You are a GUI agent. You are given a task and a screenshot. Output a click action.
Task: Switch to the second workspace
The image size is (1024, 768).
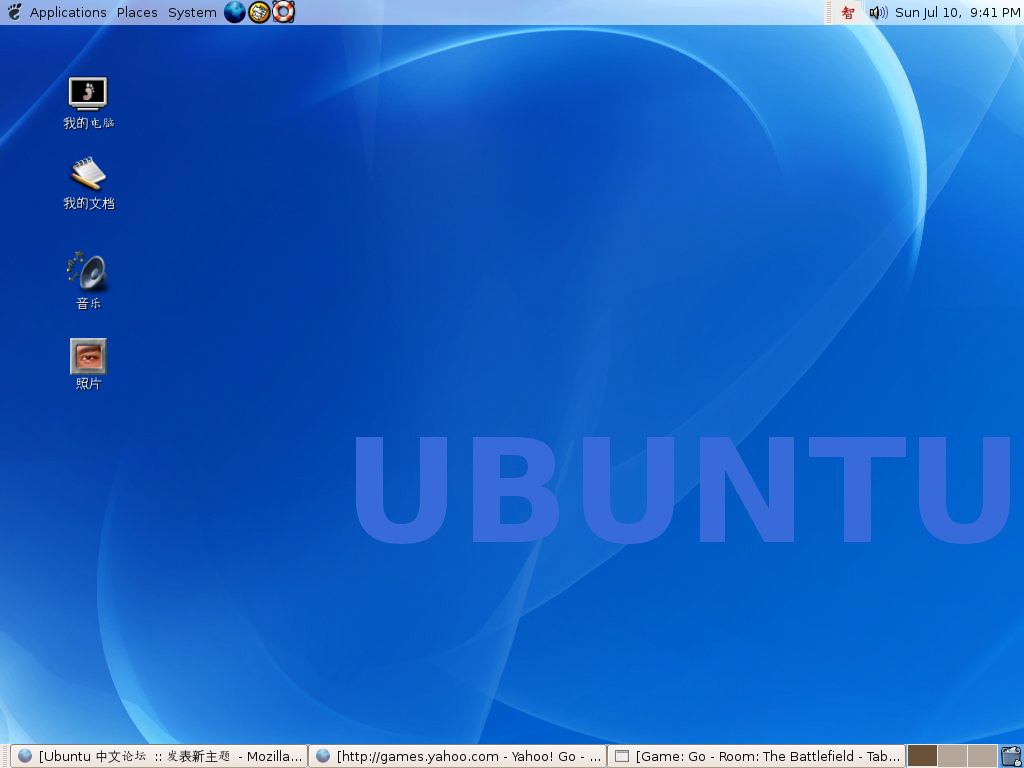(x=952, y=756)
